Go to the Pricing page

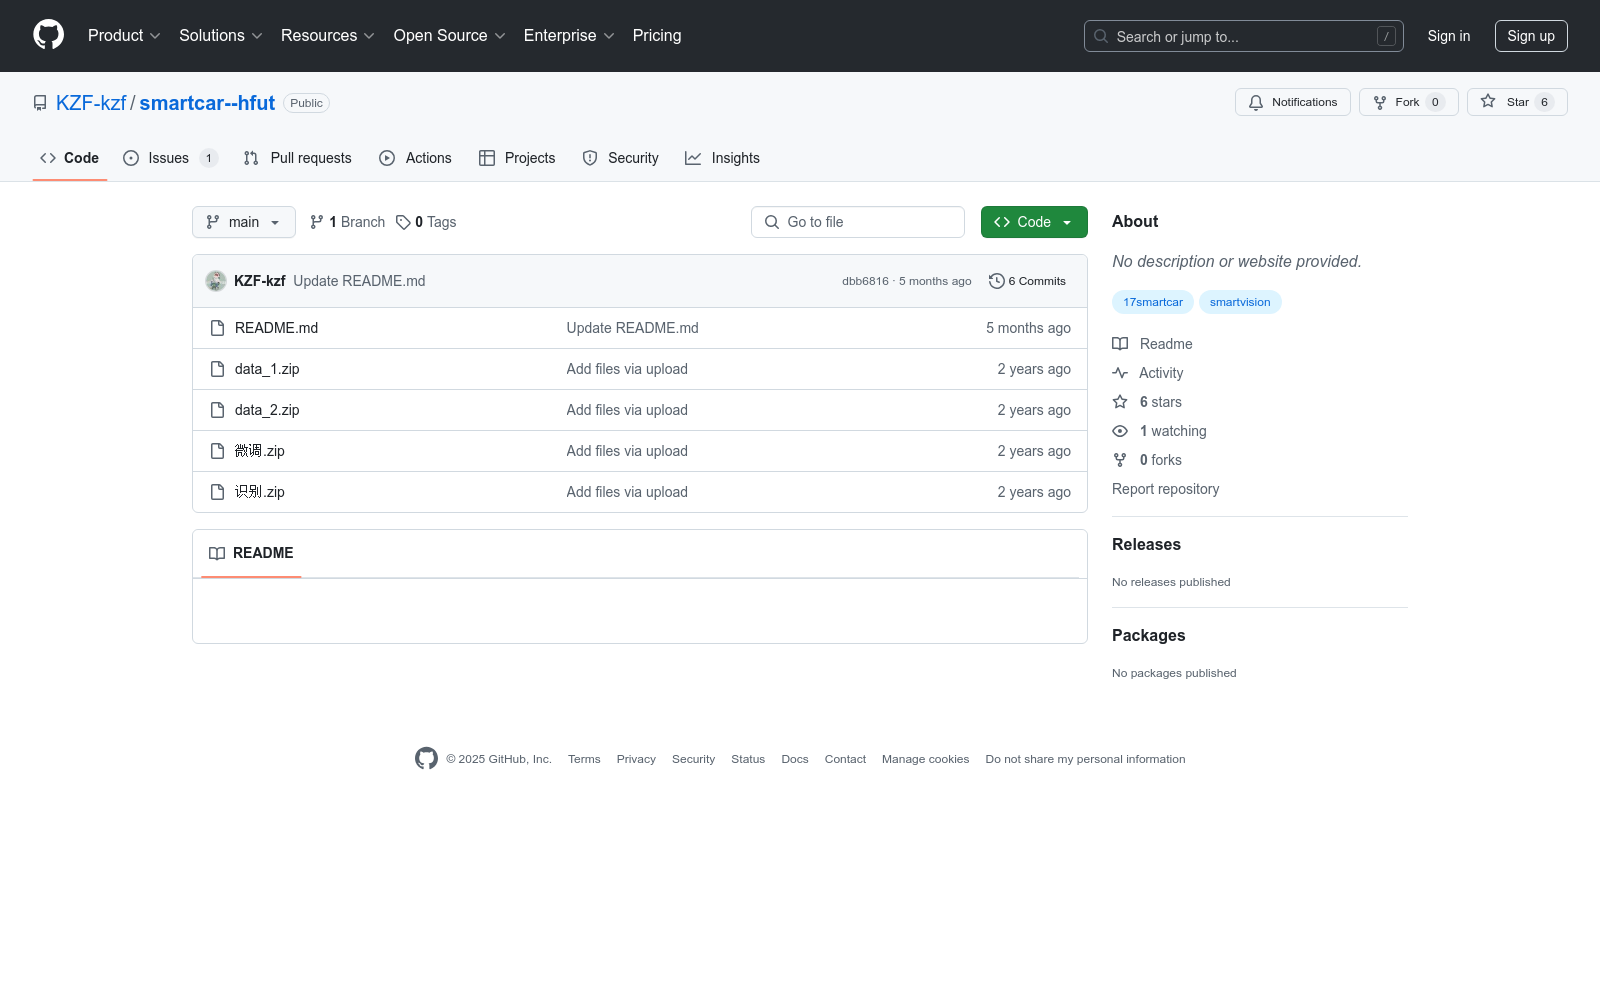(657, 36)
